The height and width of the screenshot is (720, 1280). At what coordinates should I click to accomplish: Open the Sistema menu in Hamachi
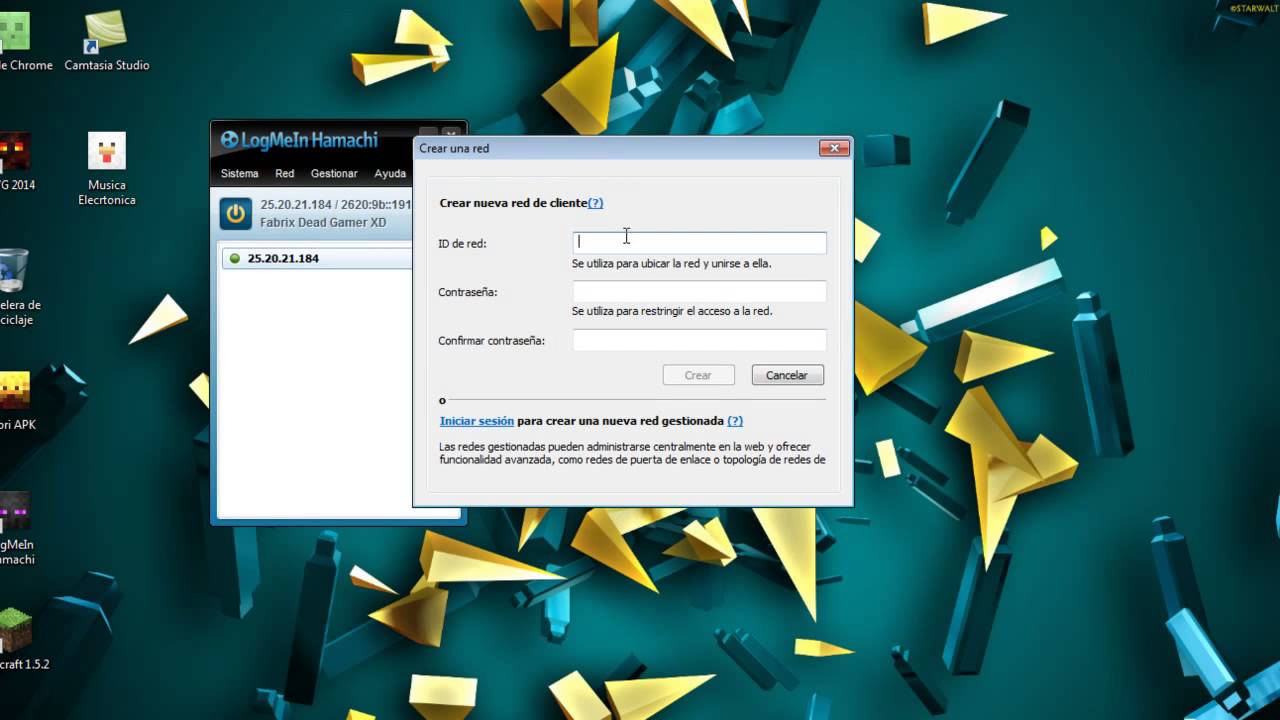(240, 173)
